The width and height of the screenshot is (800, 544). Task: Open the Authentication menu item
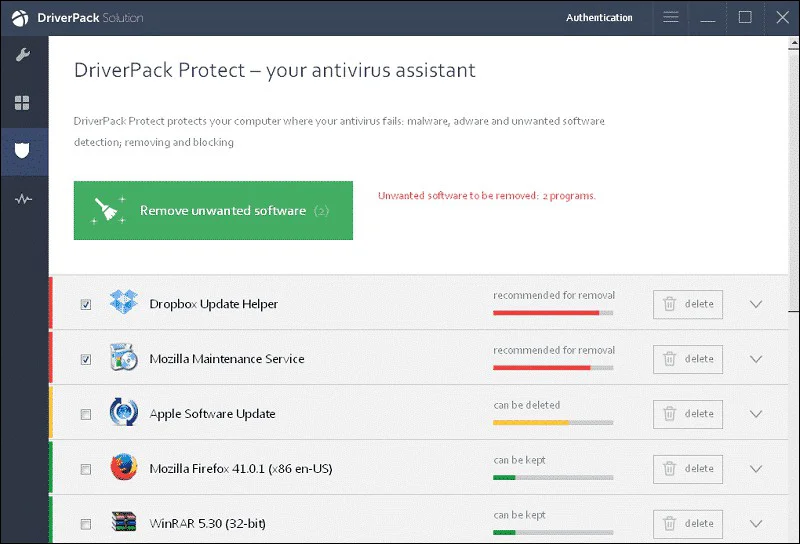(x=599, y=18)
